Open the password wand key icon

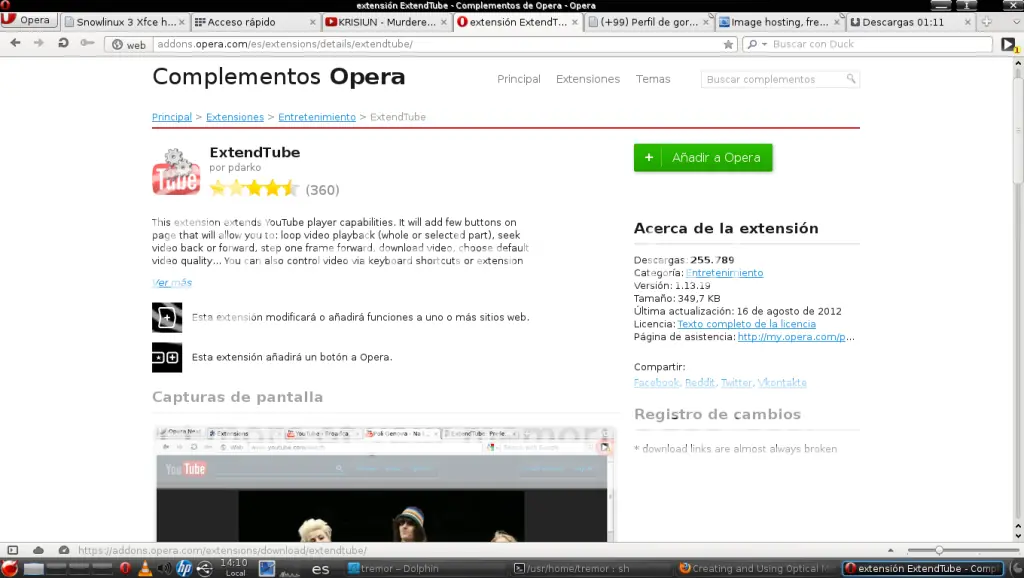coord(87,43)
